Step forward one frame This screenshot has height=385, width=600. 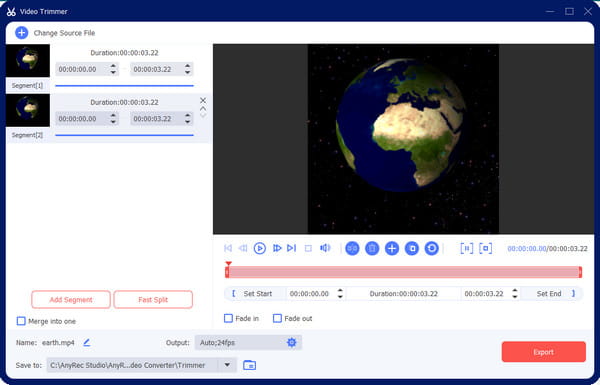tap(277, 248)
